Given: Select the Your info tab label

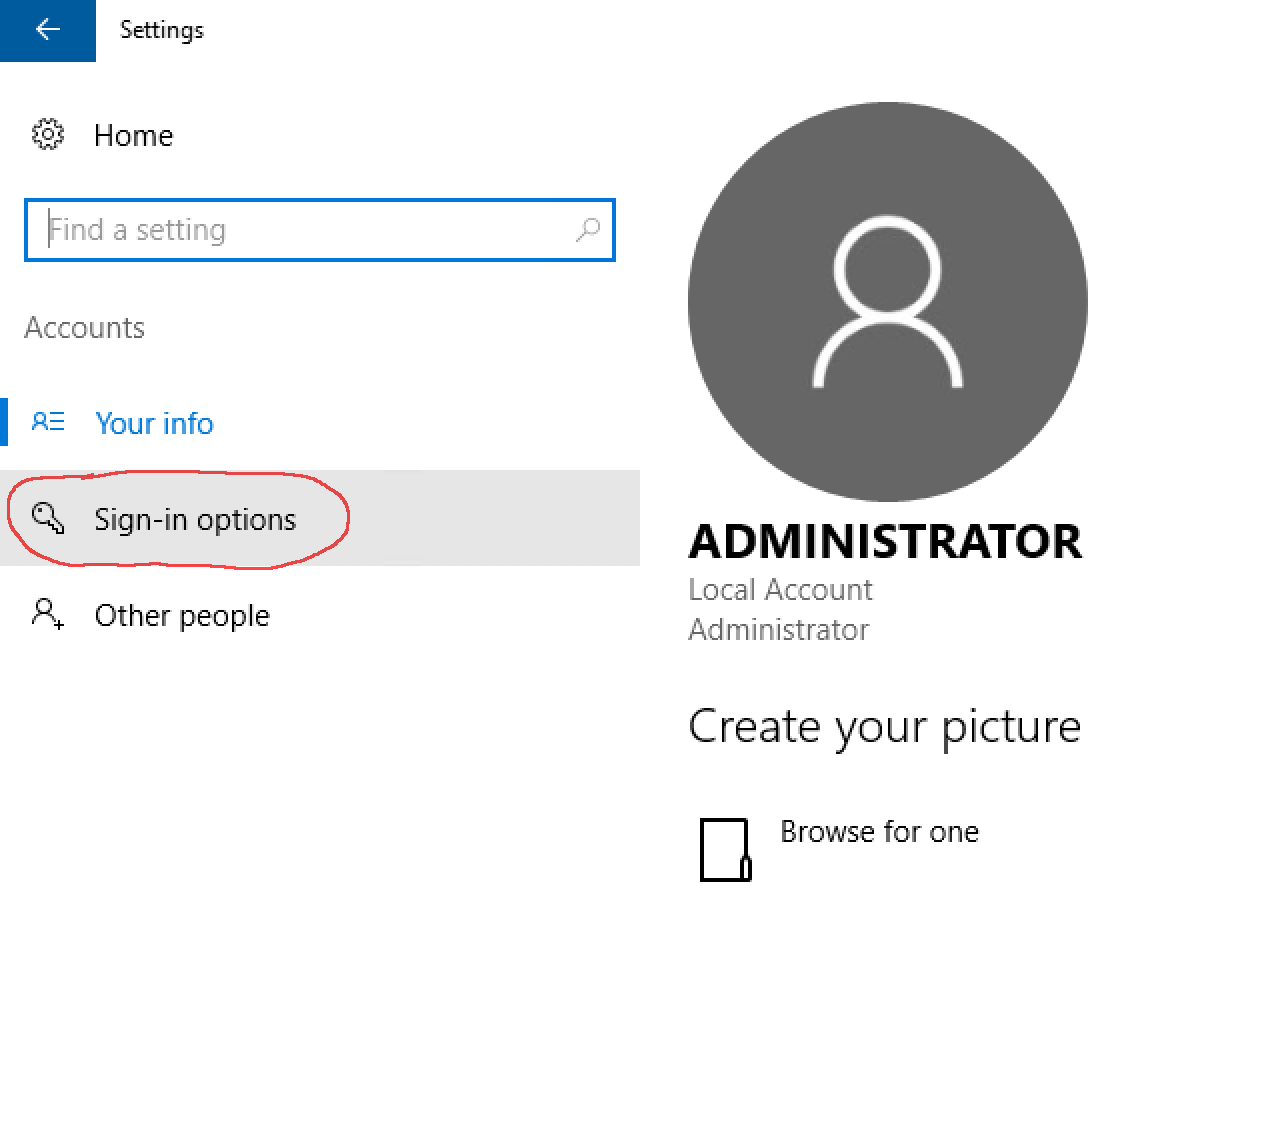Looking at the screenshot, I should (x=154, y=423).
